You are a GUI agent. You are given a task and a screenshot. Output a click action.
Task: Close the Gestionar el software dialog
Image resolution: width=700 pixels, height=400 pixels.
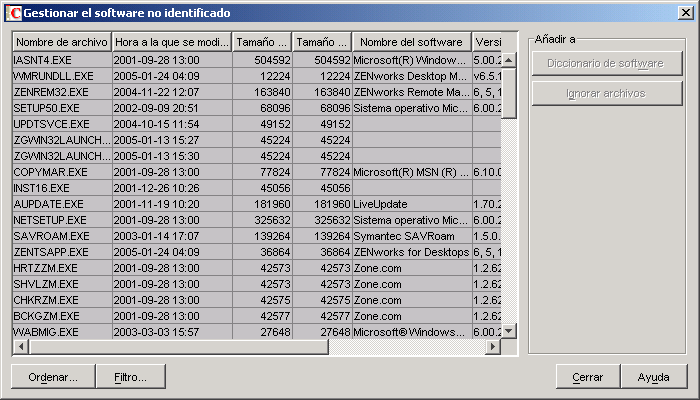[x=686, y=13]
